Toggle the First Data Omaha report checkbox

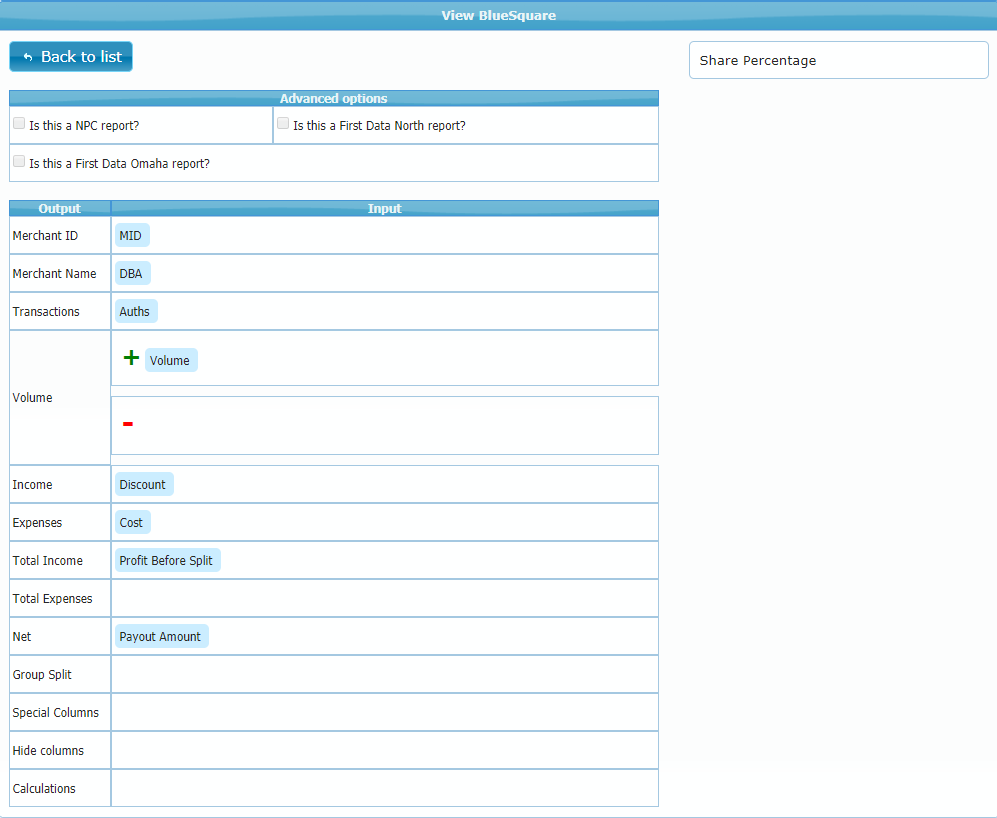pyautogui.click(x=19, y=162)
